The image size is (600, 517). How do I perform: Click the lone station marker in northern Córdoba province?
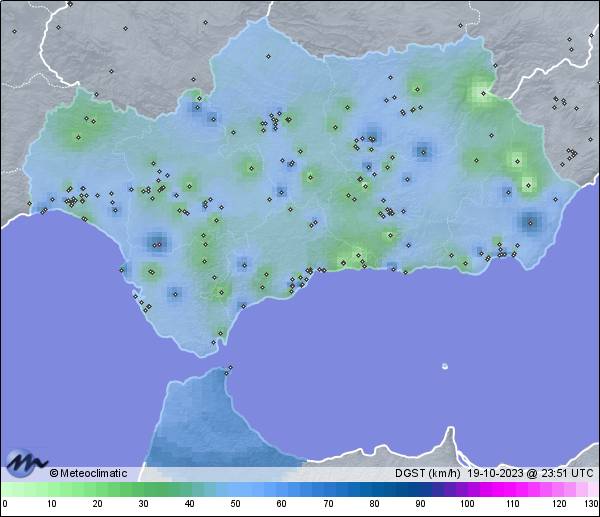coord(268,57)
